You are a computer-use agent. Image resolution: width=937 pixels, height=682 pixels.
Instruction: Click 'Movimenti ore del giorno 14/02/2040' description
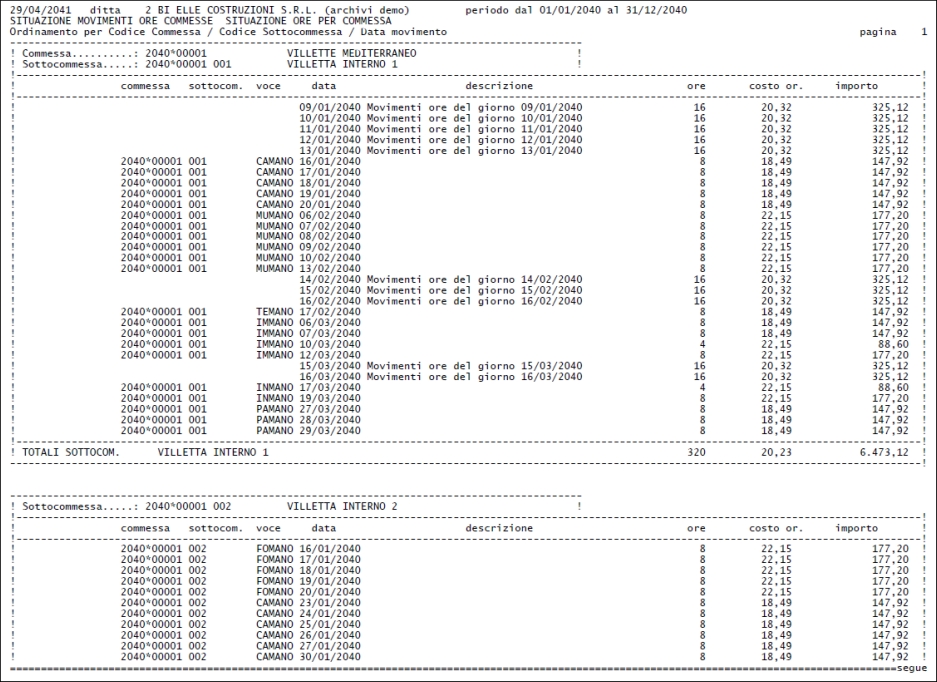tap(474, 279)
